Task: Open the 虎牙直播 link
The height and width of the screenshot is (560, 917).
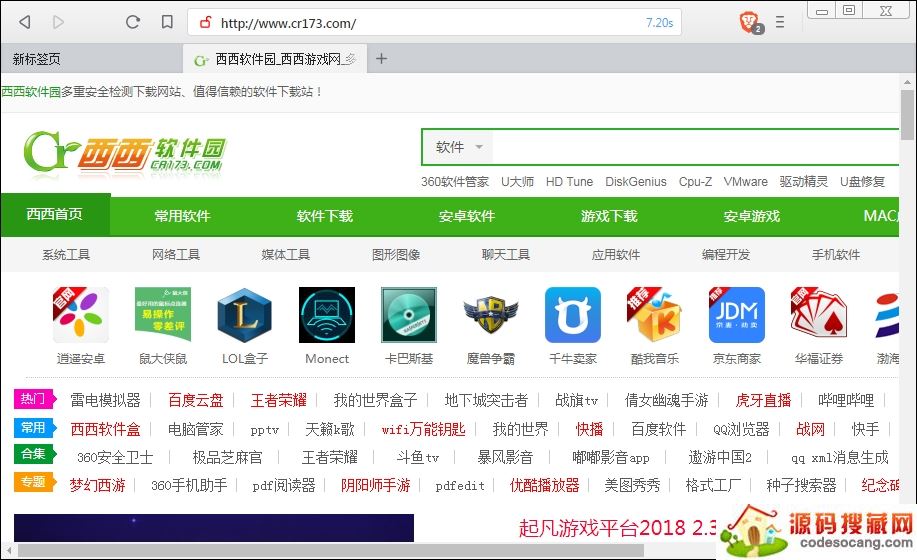Action: tap(763, 400)
